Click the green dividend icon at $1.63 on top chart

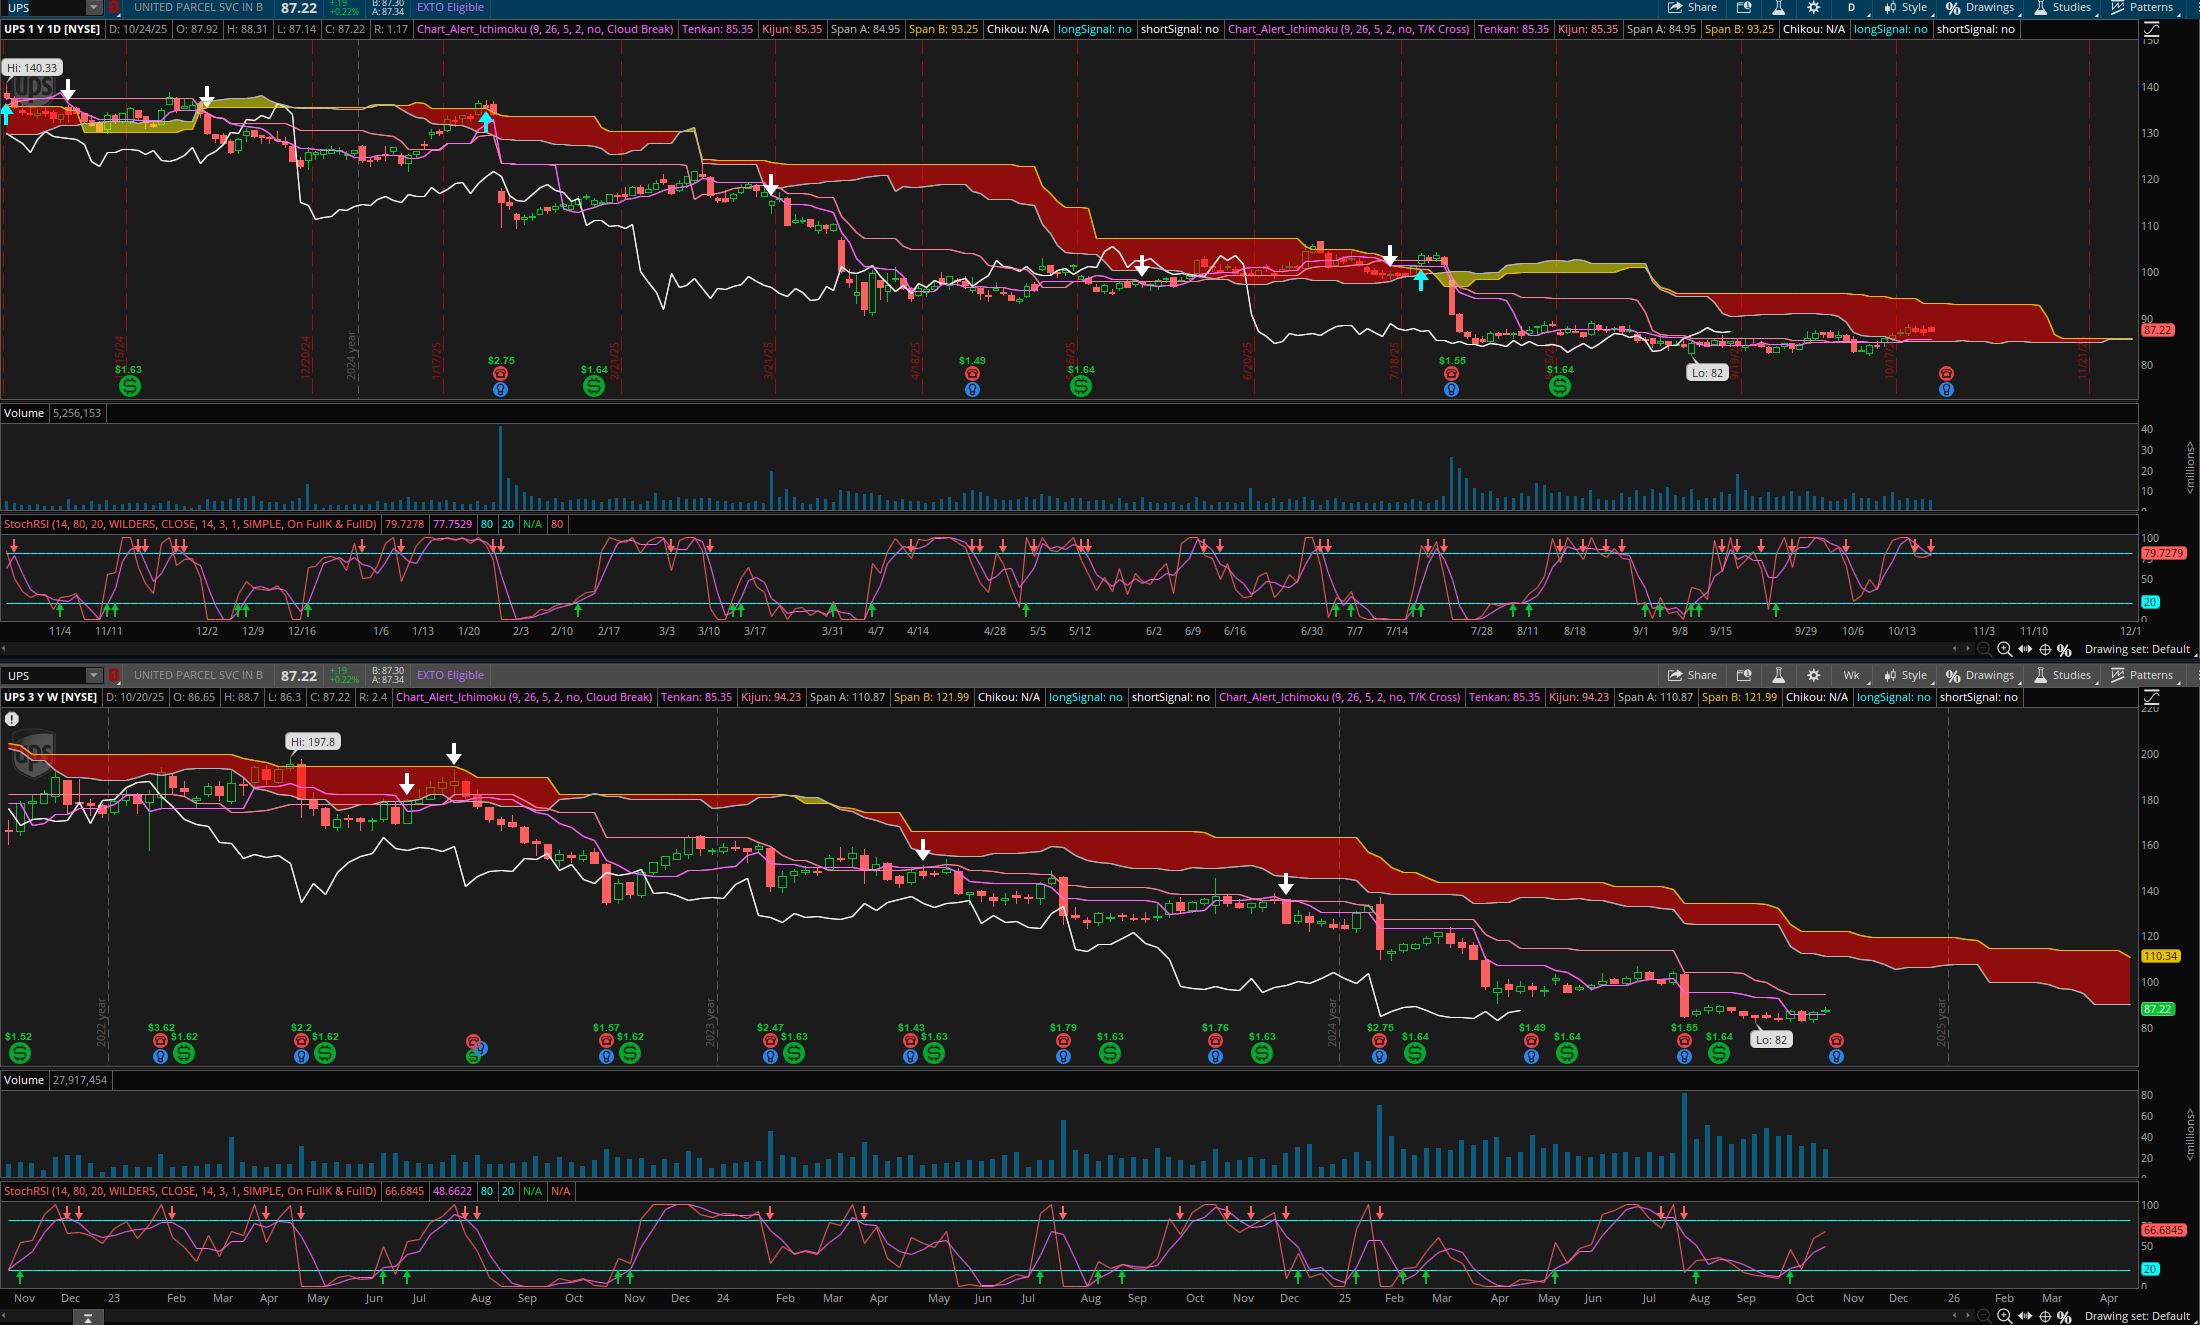pyautogui.click(x=129, y=386)
